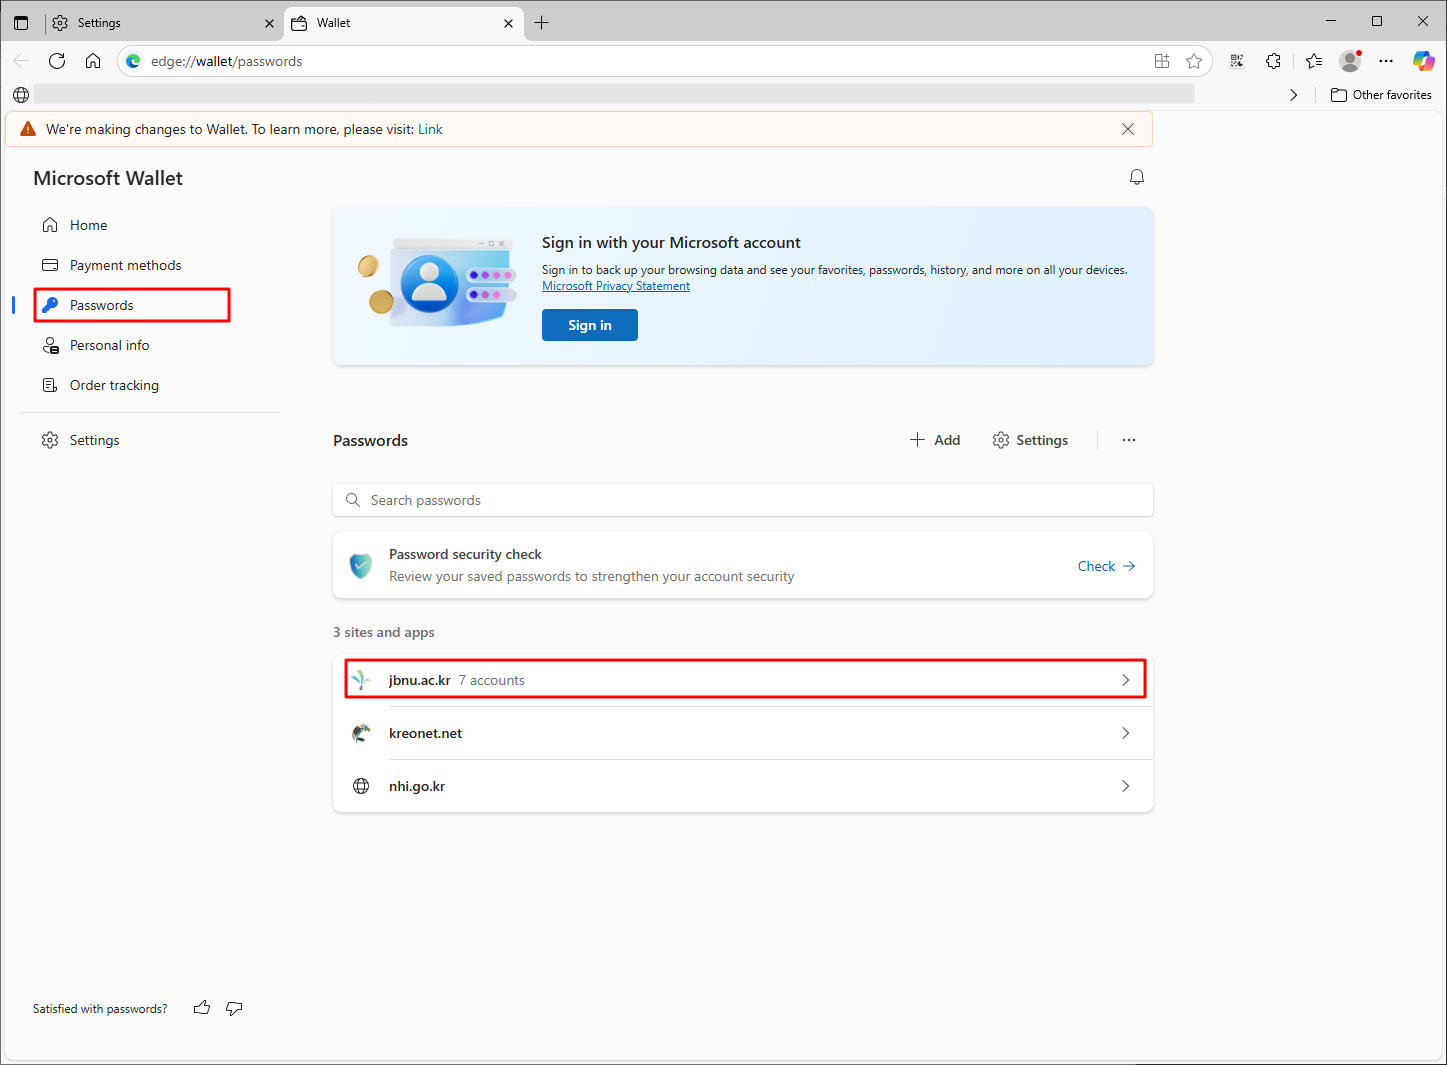This screenshot has height=1065, width=1447.
Task: Click the nhi.go.kr globe icon
Action: (361, 786)
